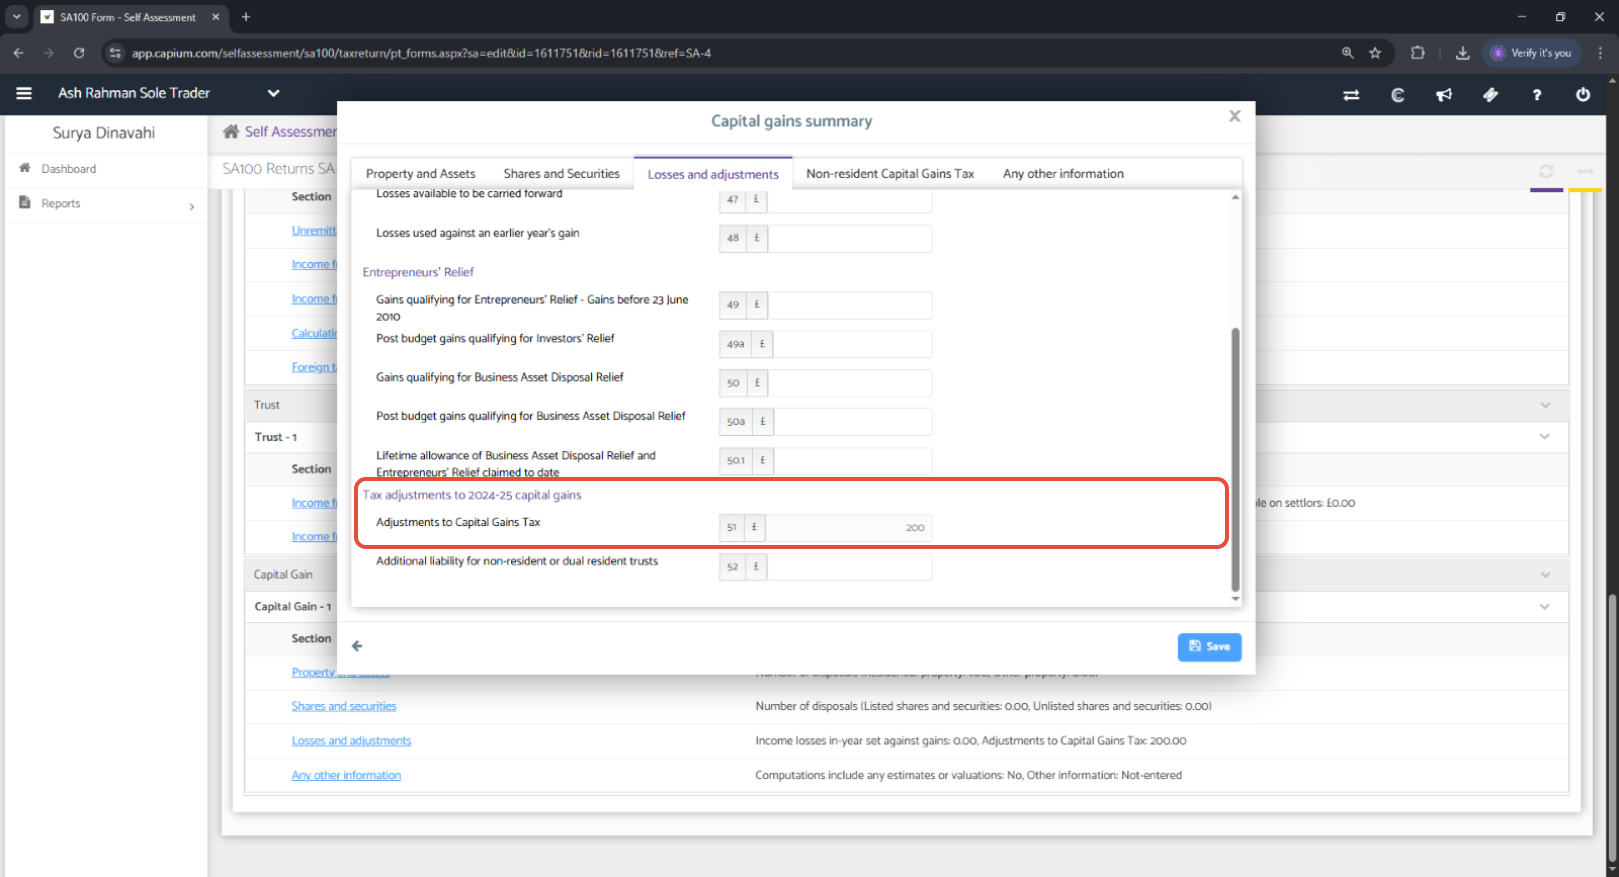
Task: Click the swap arrows icon in header
Action: [1351, 95]
